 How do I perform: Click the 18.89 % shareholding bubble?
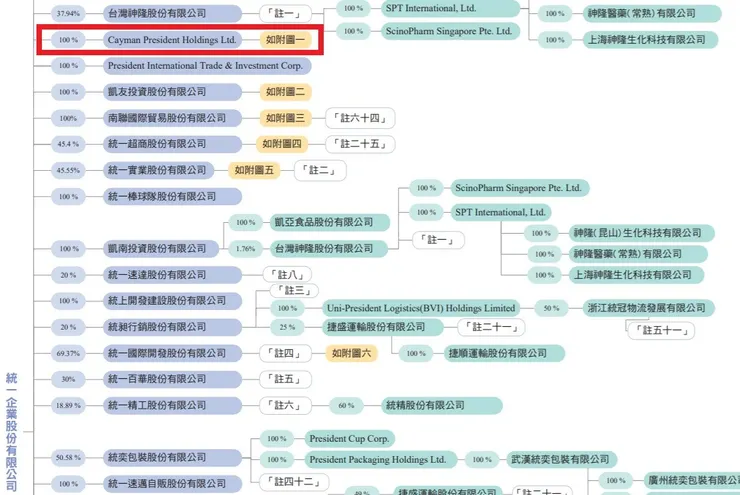coord(68,405)
